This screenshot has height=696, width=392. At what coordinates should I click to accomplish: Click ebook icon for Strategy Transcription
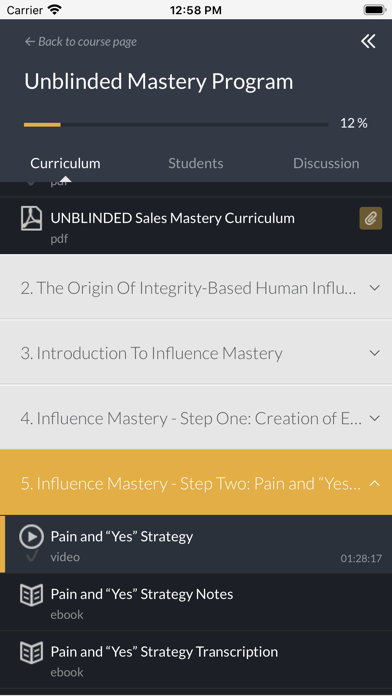32,652
